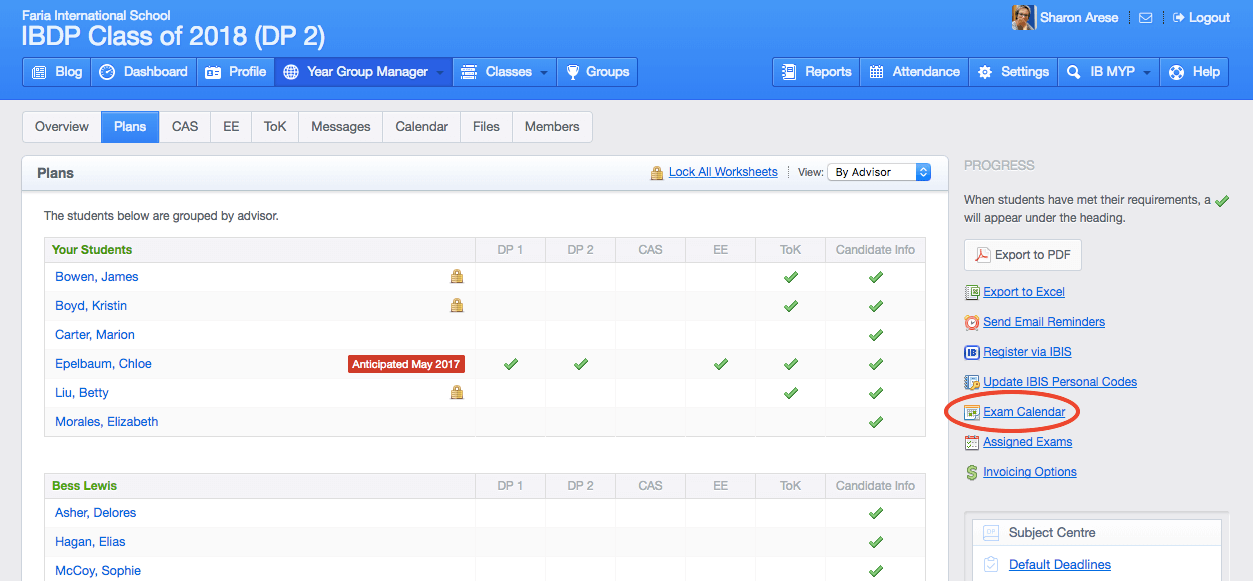This screenshot has width=1253, height=581.
Task: Click Update IBIS Personal Codes link
Action: 1060,382
